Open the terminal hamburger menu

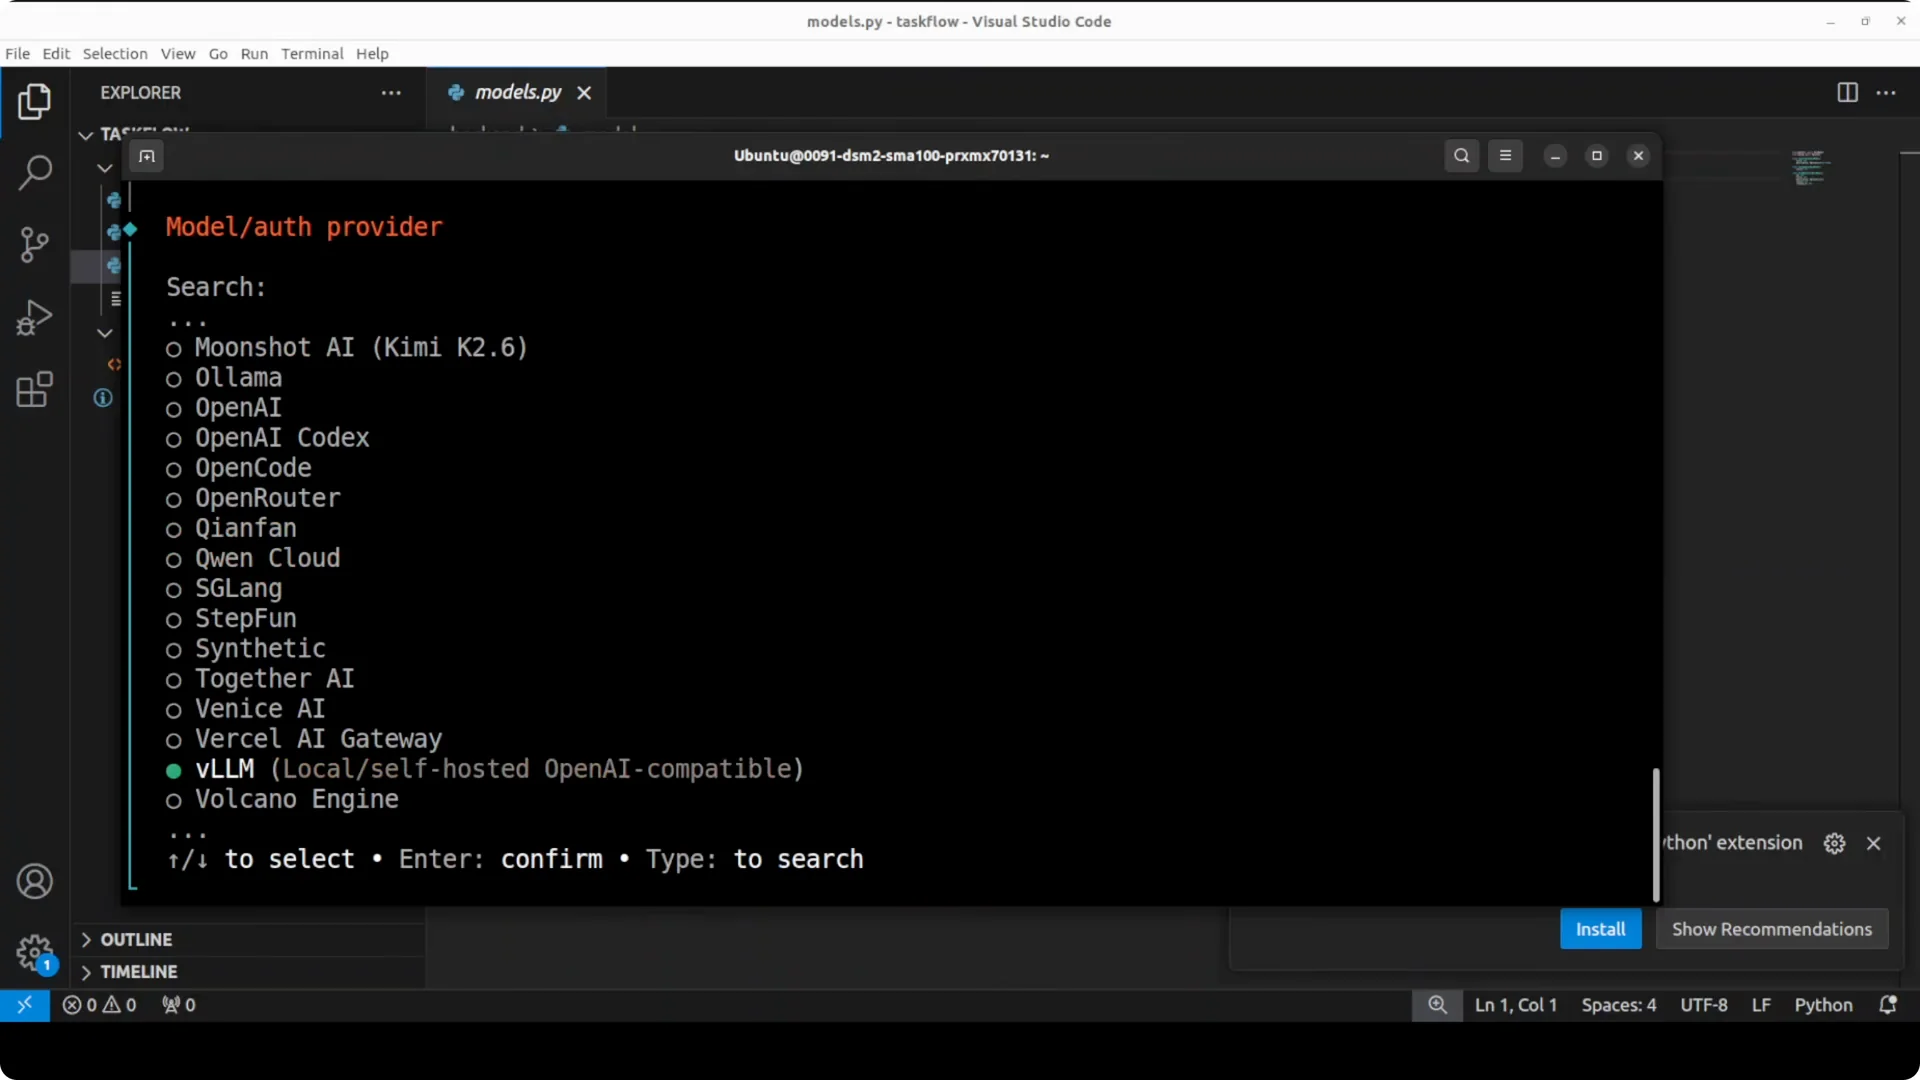point(1505,156)
